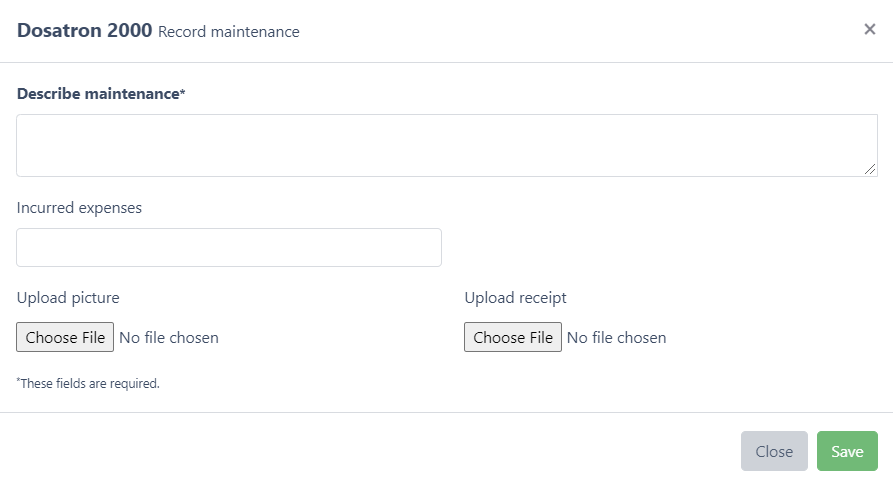The width and height of the screenshot is (893, 482).
Task: Click 'No file chosen' beside receipt upload
Action: [616, 338]
